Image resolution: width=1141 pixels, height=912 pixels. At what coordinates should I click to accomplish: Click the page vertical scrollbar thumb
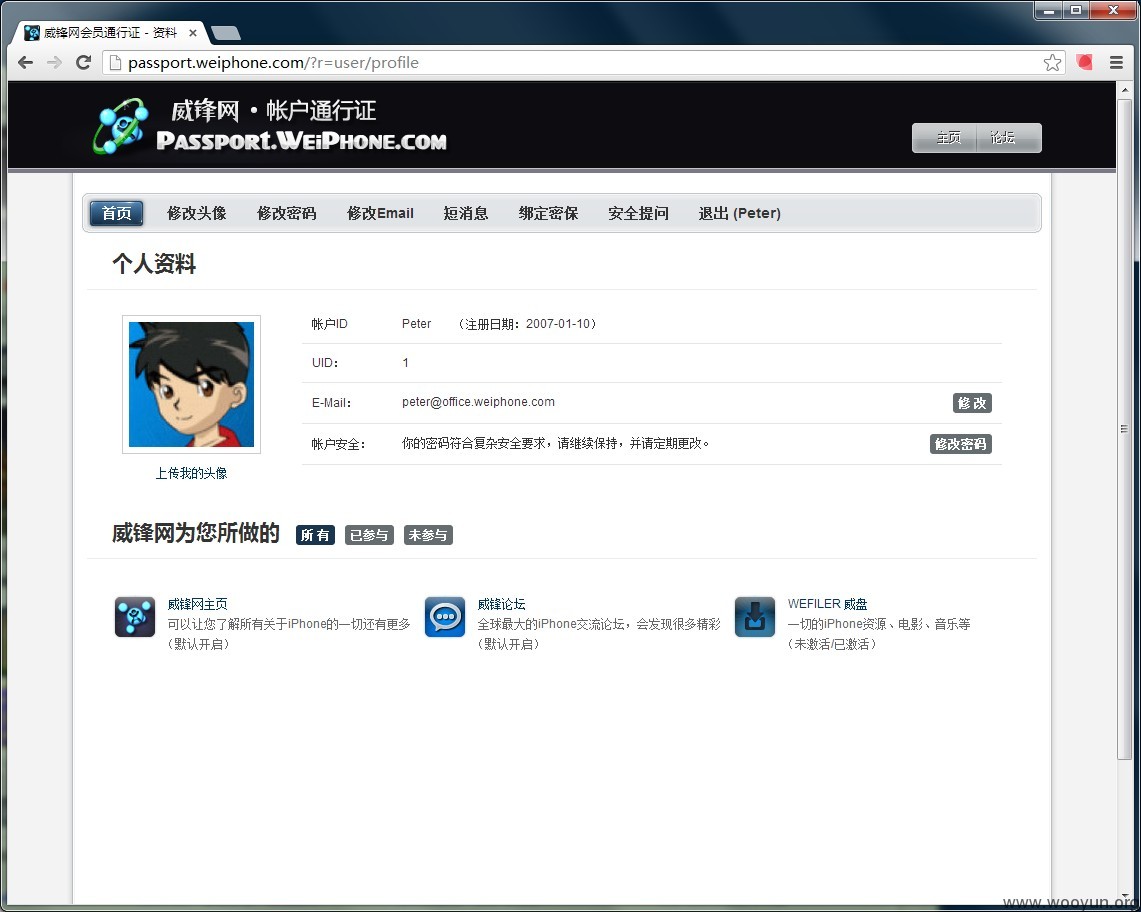(x=1124, y=429)
